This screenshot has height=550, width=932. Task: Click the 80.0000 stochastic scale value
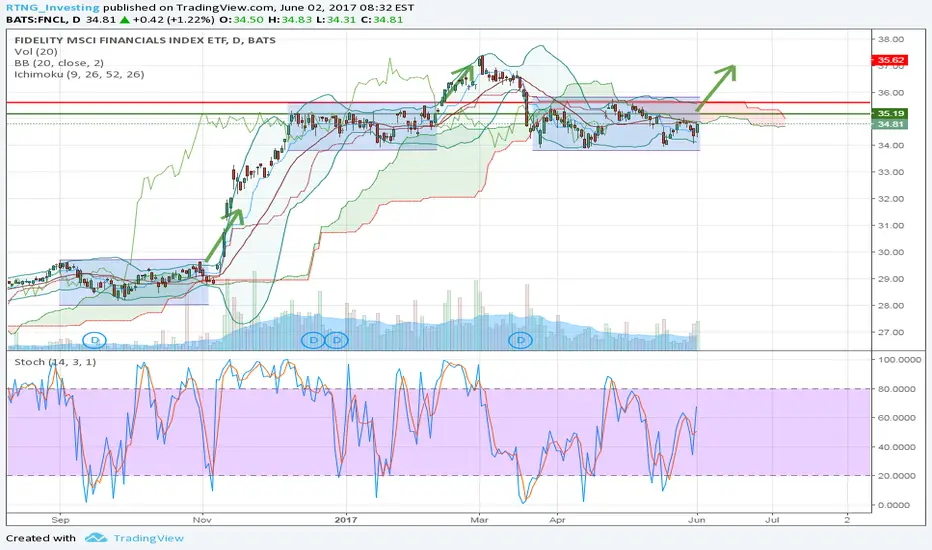[898, 389]
